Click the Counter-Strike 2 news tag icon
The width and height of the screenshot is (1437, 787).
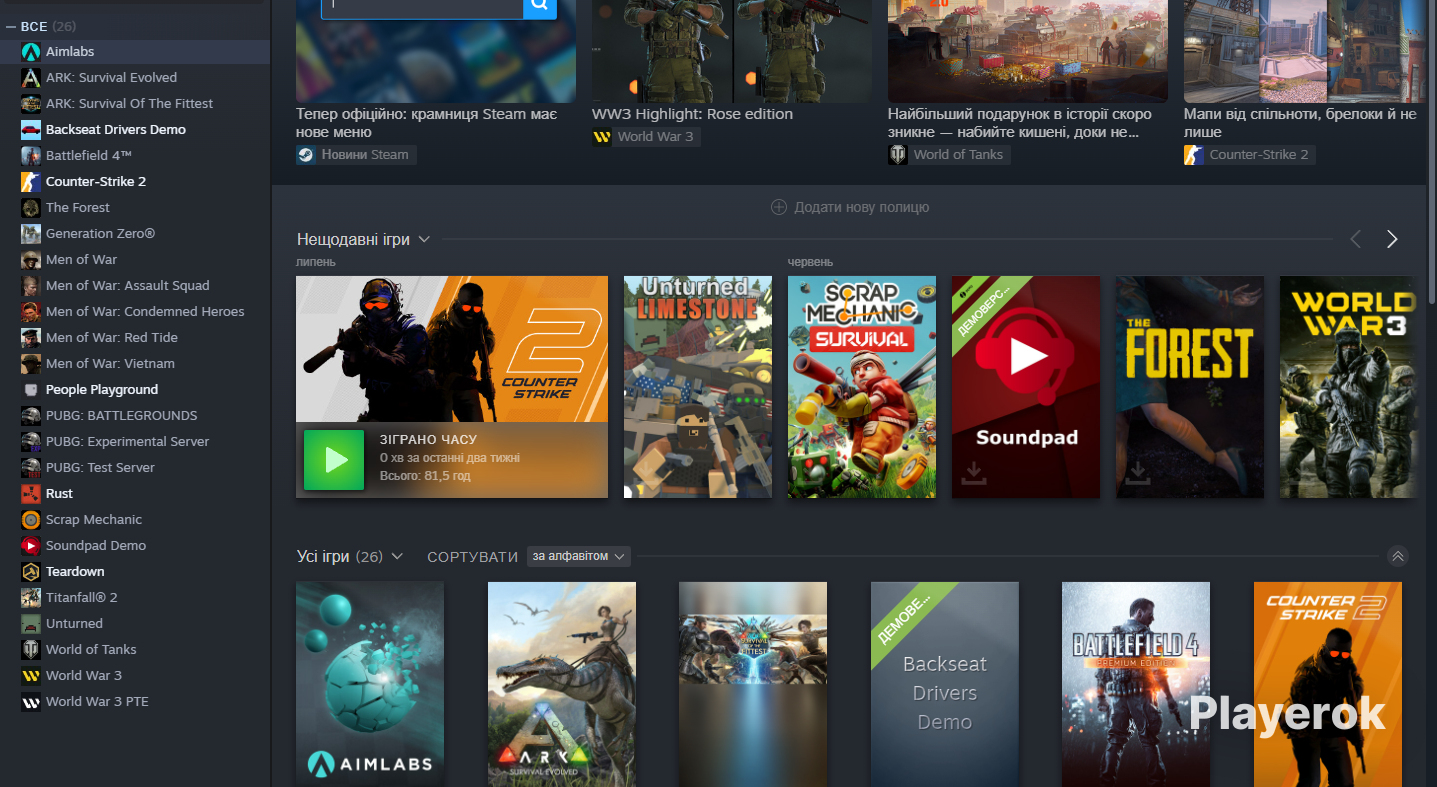tap(1194, 155)
